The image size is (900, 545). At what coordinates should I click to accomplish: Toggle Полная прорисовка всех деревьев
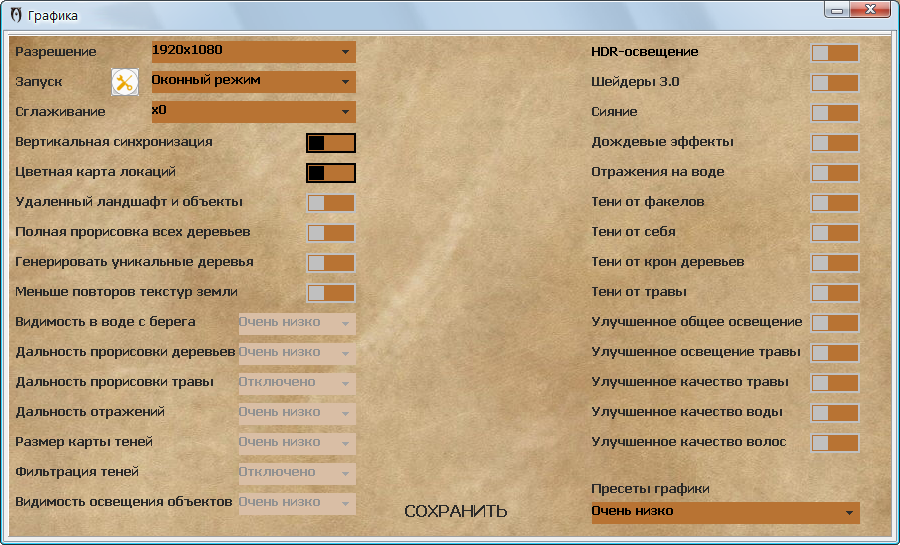[x=331, y=232]
